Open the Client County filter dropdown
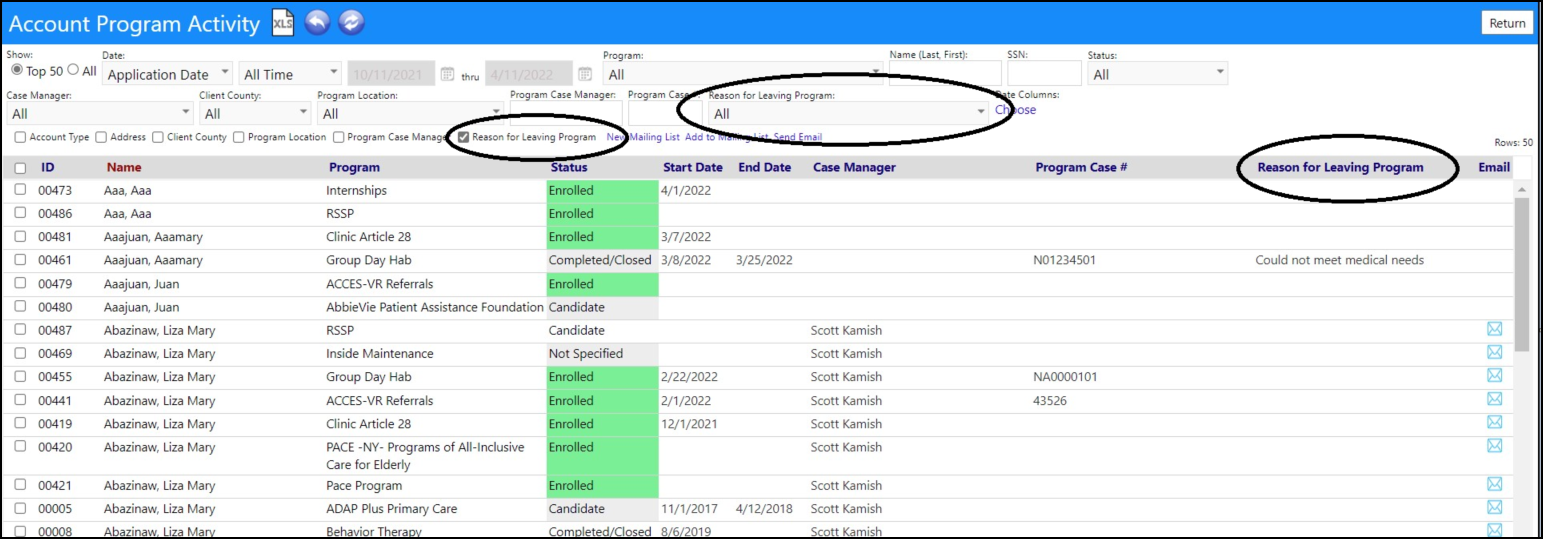This screenshot has height=539, width=1543. click(x=255, y=113)
